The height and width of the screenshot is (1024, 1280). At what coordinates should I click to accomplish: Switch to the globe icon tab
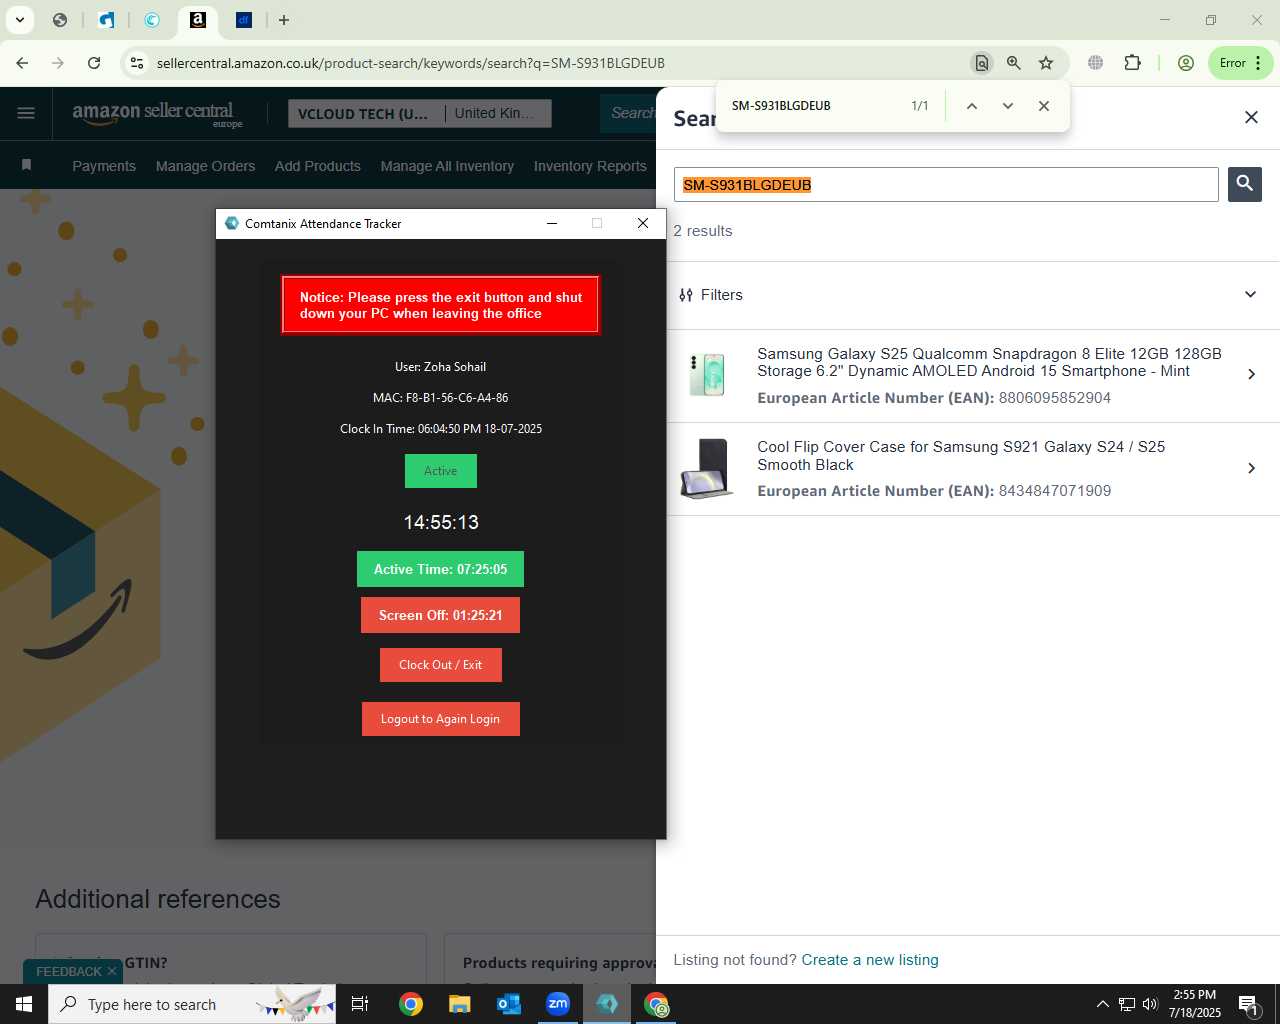pyautogui.click(x=60, y=20)
